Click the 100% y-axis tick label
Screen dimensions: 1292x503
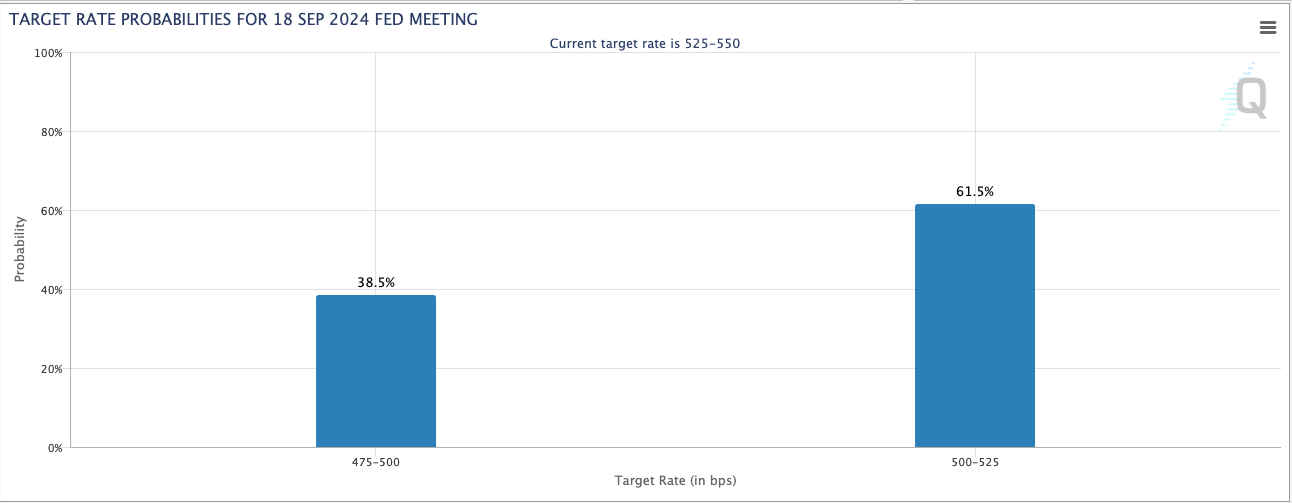coord(48,53)
